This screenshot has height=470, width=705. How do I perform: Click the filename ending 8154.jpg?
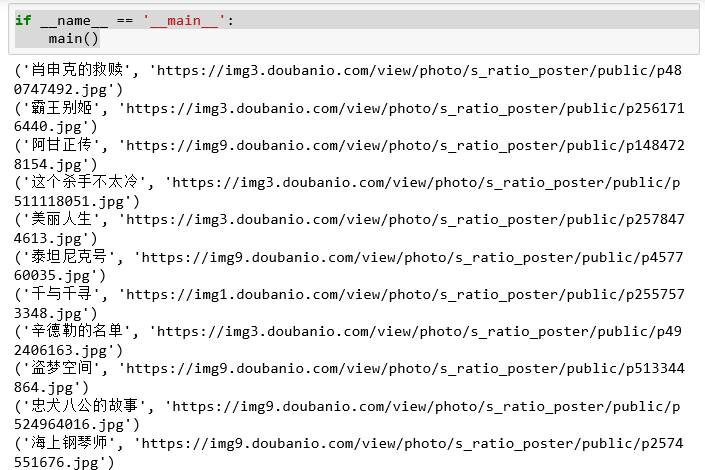[48, 164]
